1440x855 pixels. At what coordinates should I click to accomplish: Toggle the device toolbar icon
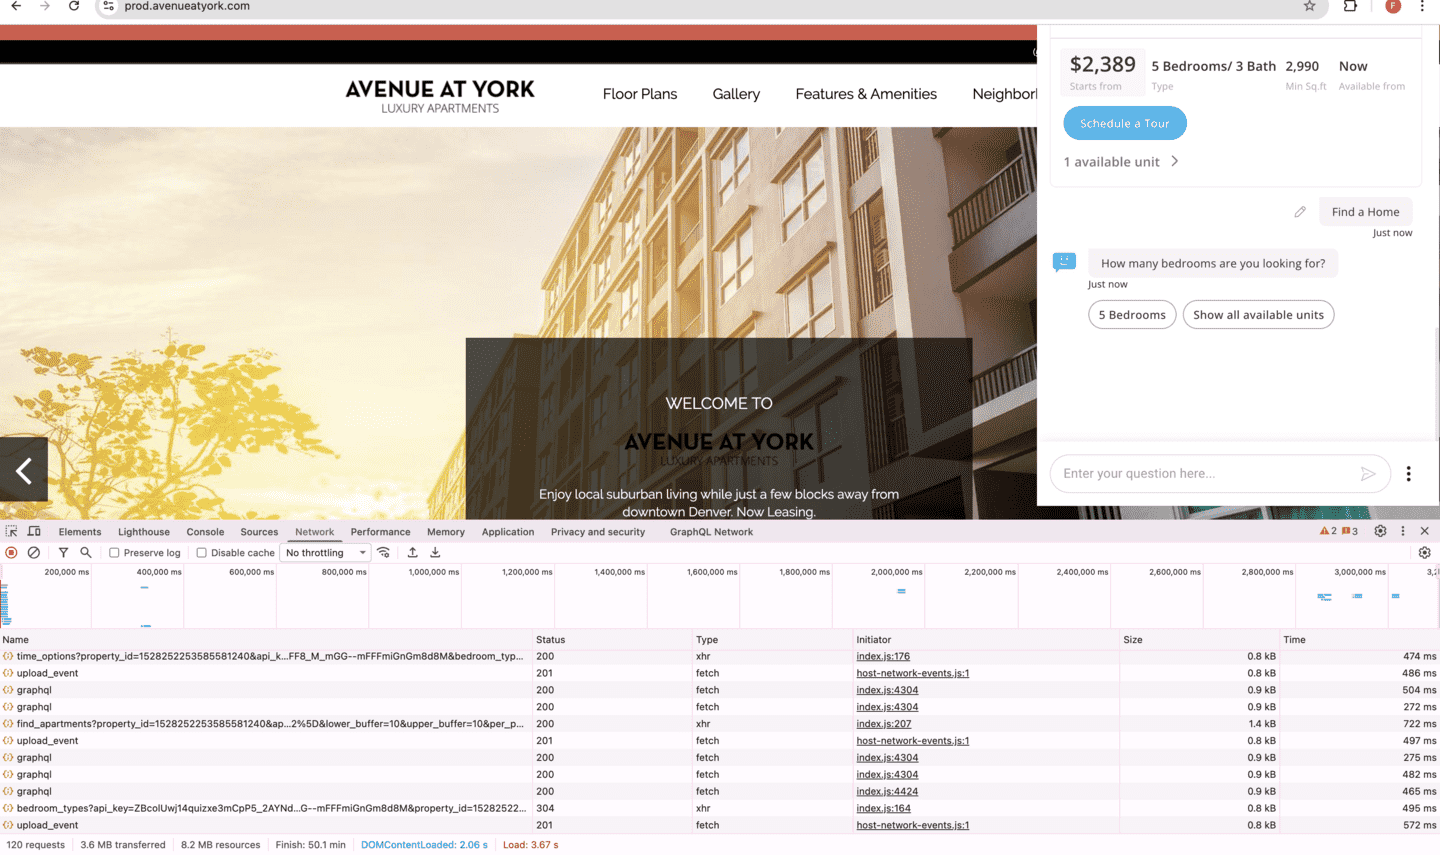[x=34, y=532]
